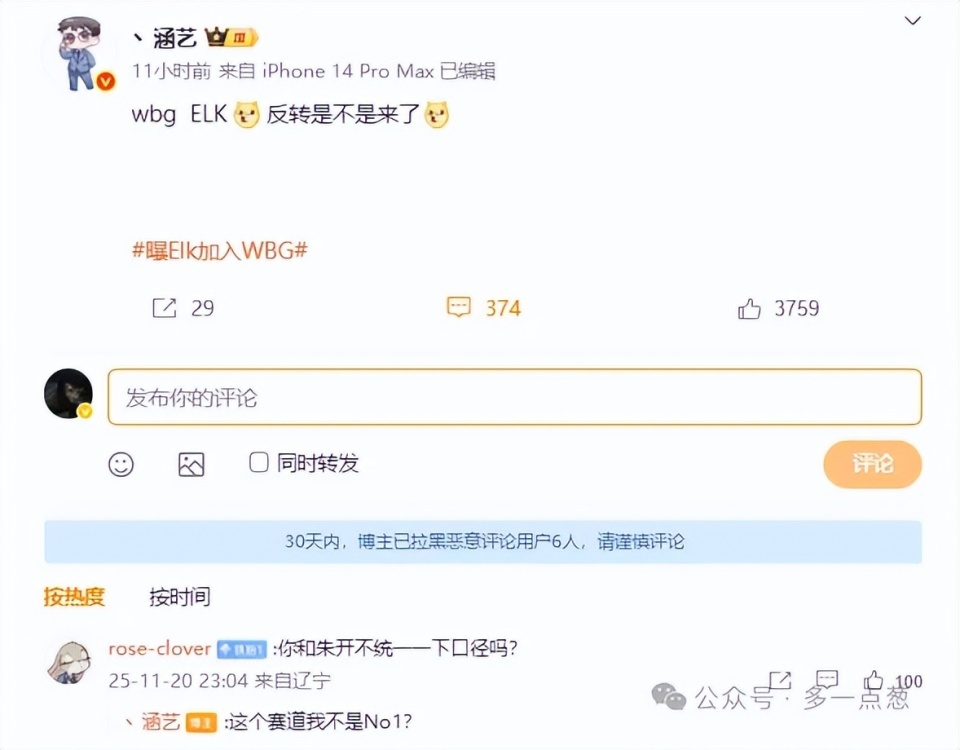Screen dimensions: 960x750
Task: Attach a picture using the image icon
Action: tap(191, 464)
